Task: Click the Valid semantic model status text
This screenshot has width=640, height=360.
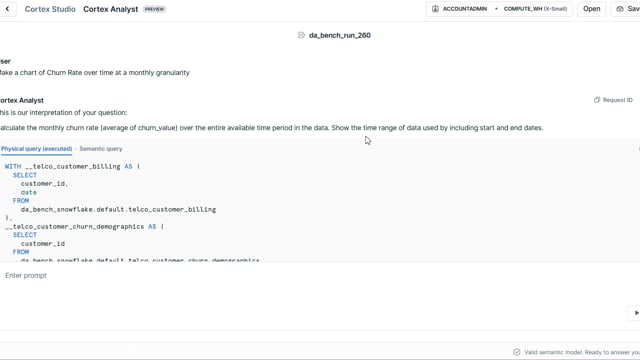Action: tap(582, 352)
